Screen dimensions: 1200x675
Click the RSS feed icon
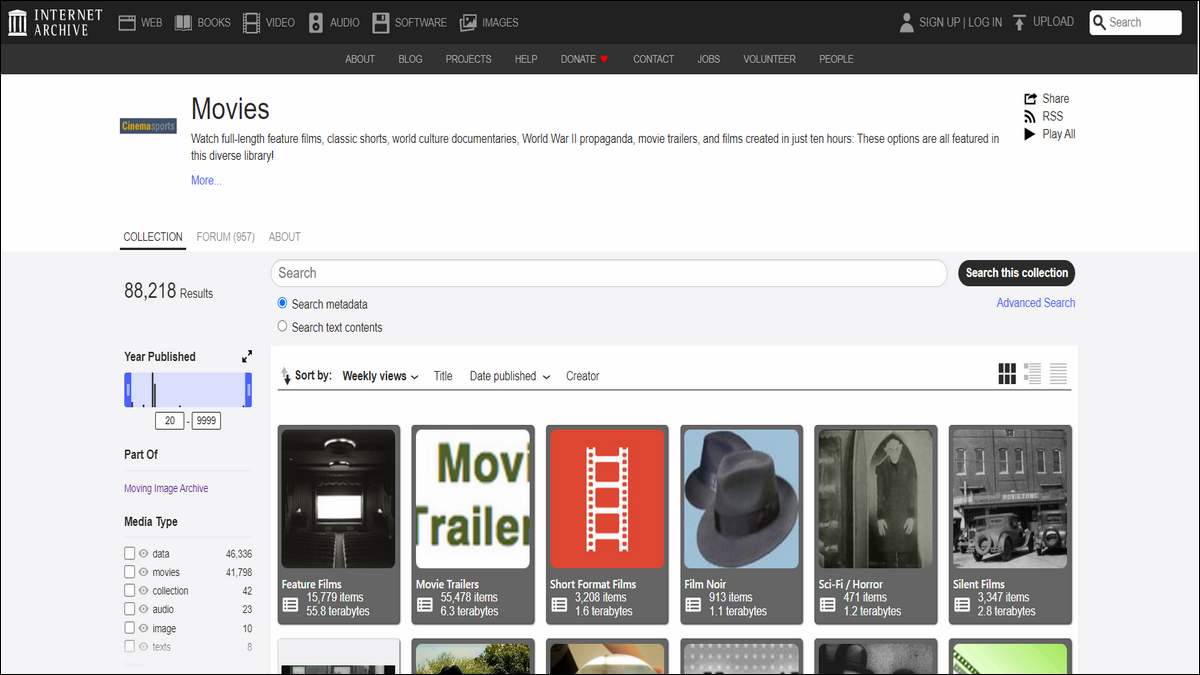point(1030,116)
